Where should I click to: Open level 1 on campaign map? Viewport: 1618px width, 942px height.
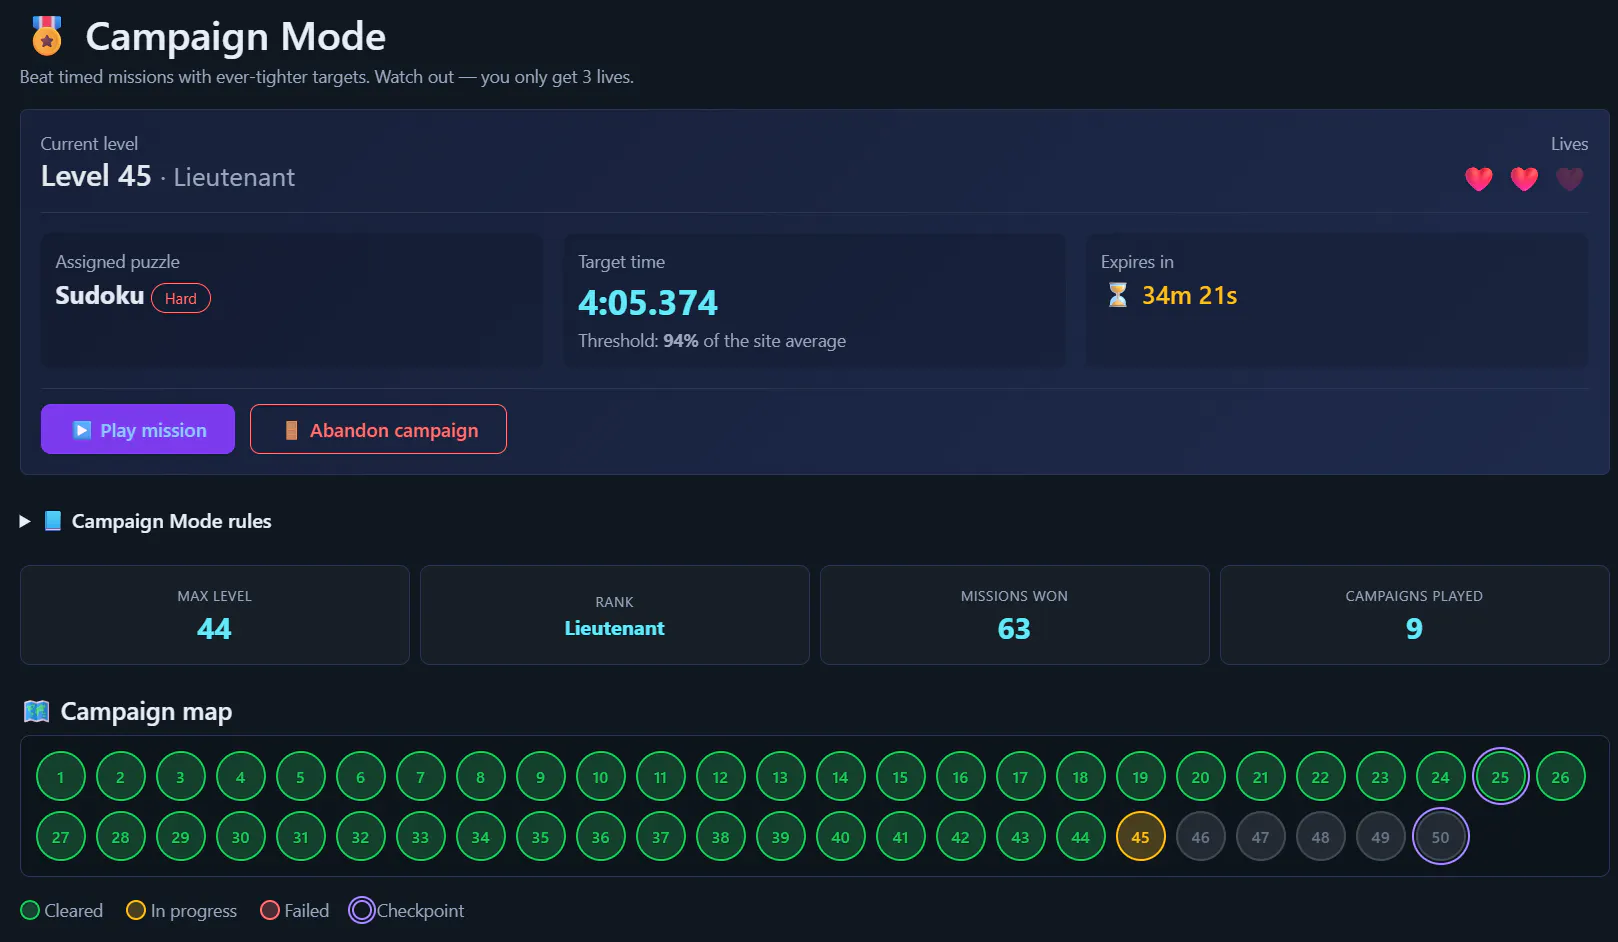61,777
